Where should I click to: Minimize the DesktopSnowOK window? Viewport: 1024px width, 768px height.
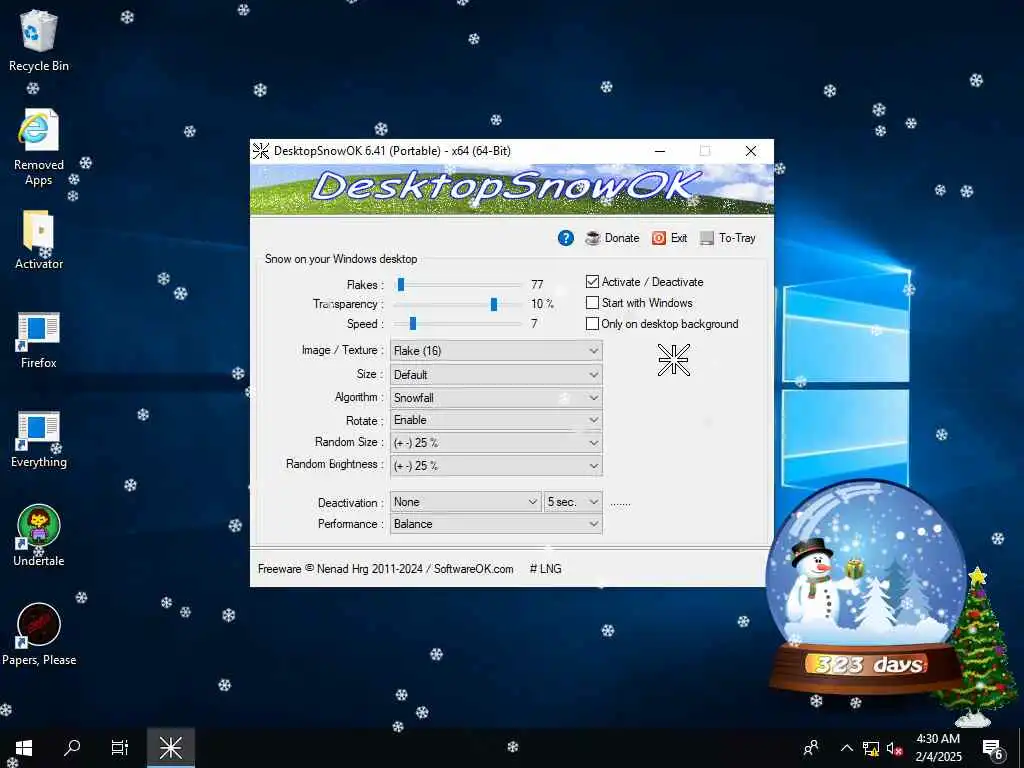coord(660,151)
